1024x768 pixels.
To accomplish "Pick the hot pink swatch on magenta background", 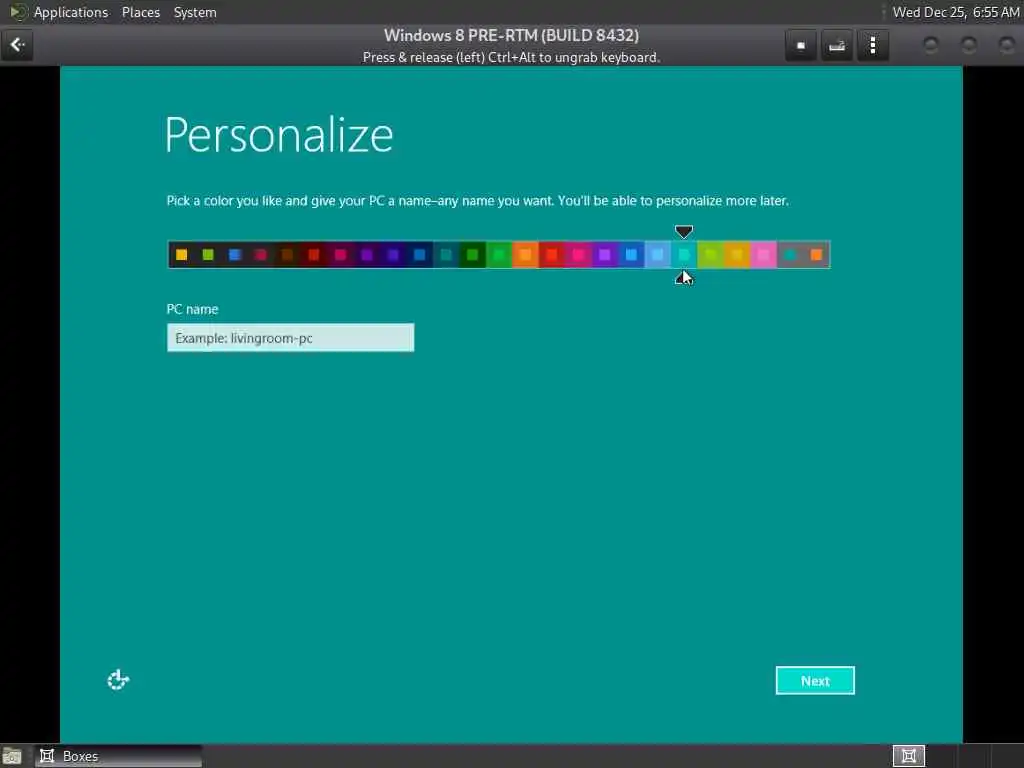I will click(x=578, y=255).
